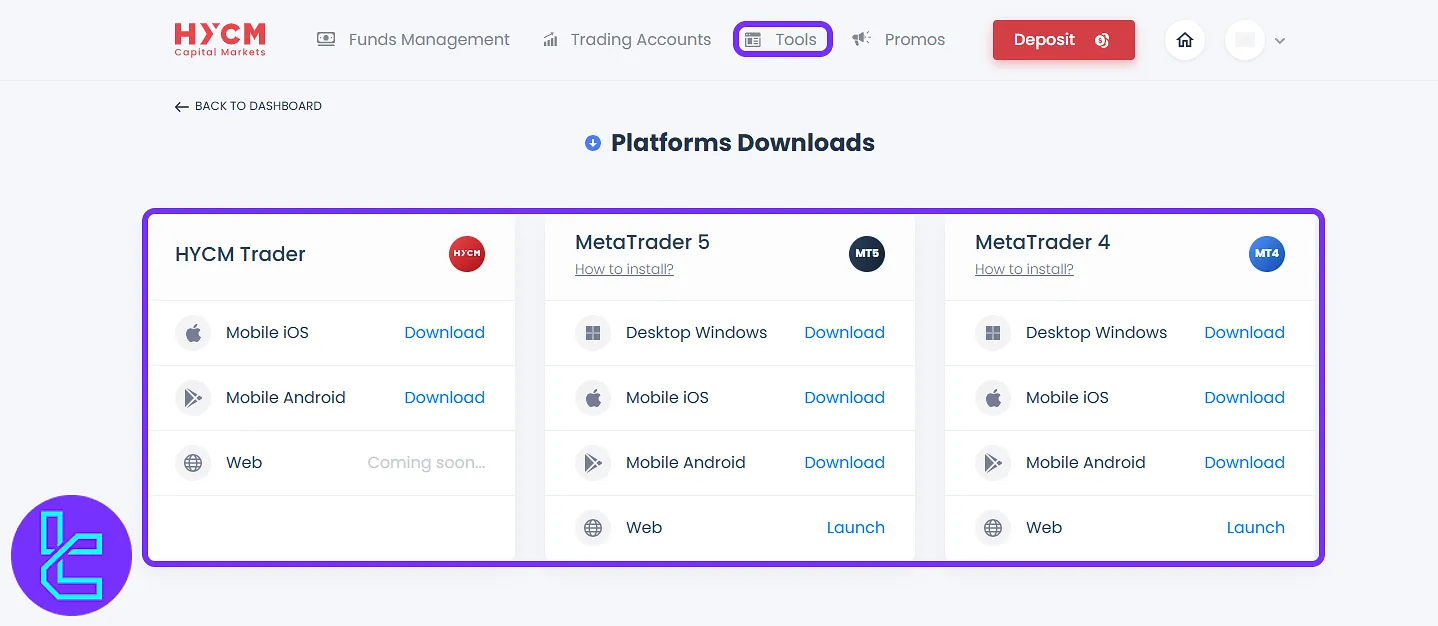The height and width of the screenshot is (626, 1438).
Task: Download MetaTrader 5 Mobile Android
Action: pyautogui.click(x=844, y=463)
